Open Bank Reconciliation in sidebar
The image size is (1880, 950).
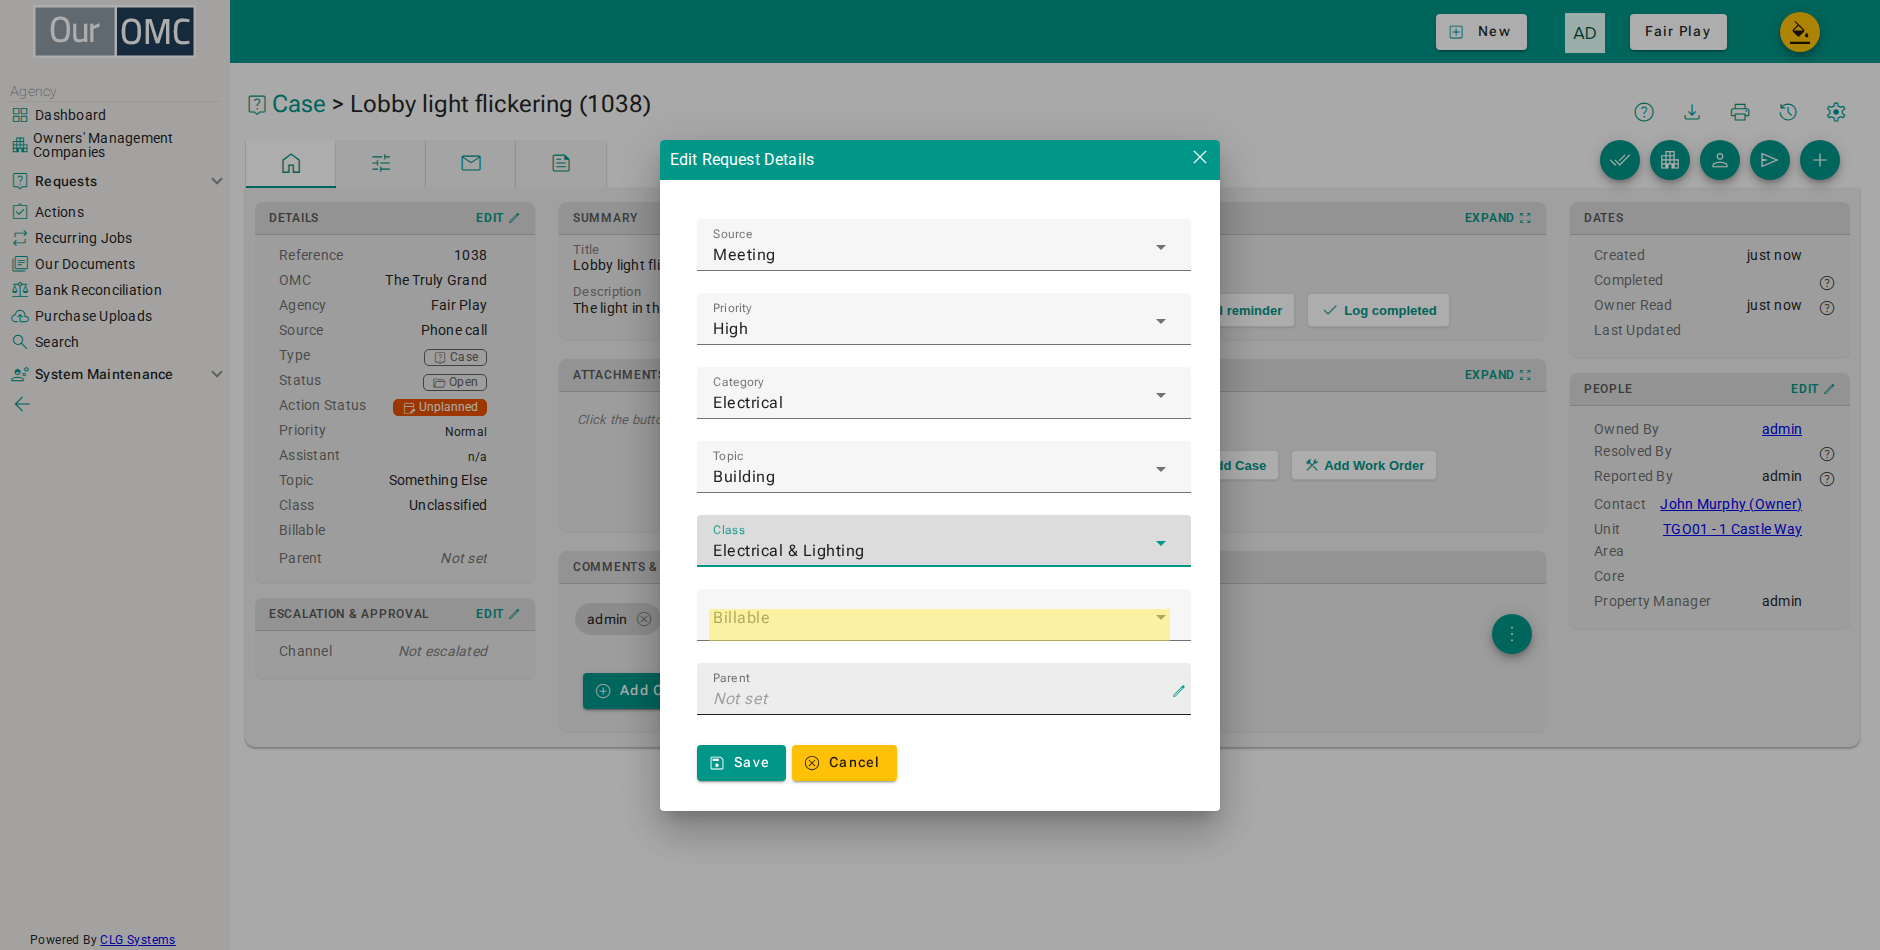(98, 290)
